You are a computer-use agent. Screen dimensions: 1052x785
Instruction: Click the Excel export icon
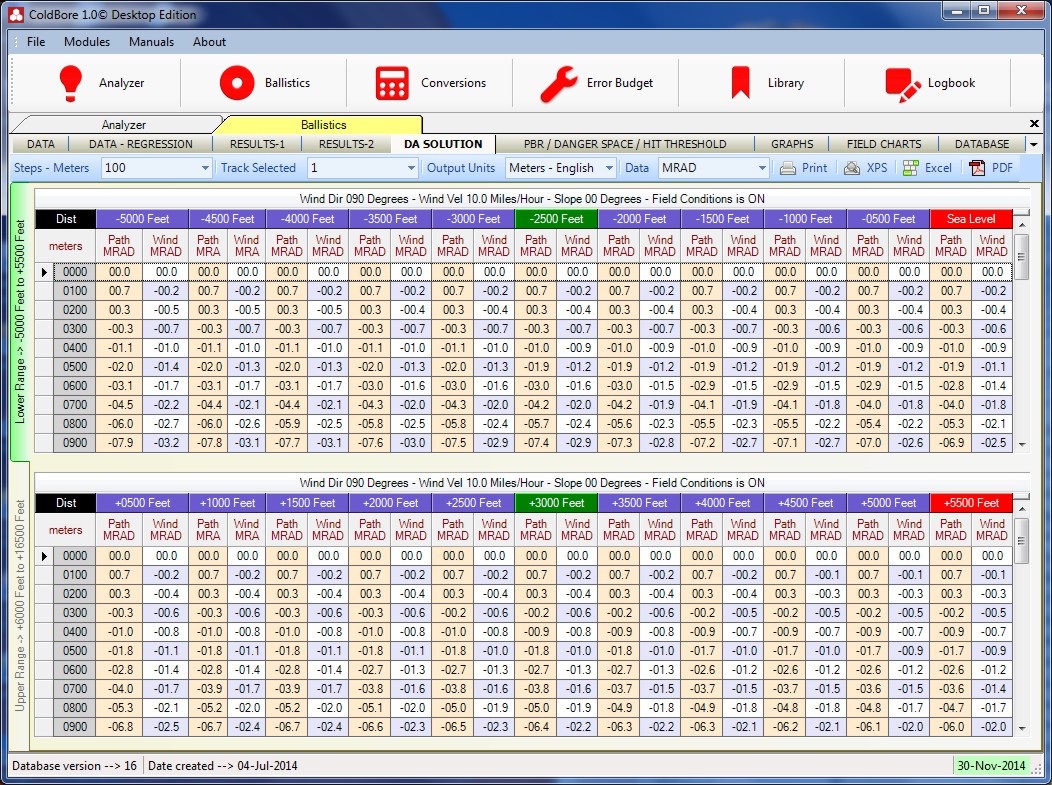tap(910, 168)
